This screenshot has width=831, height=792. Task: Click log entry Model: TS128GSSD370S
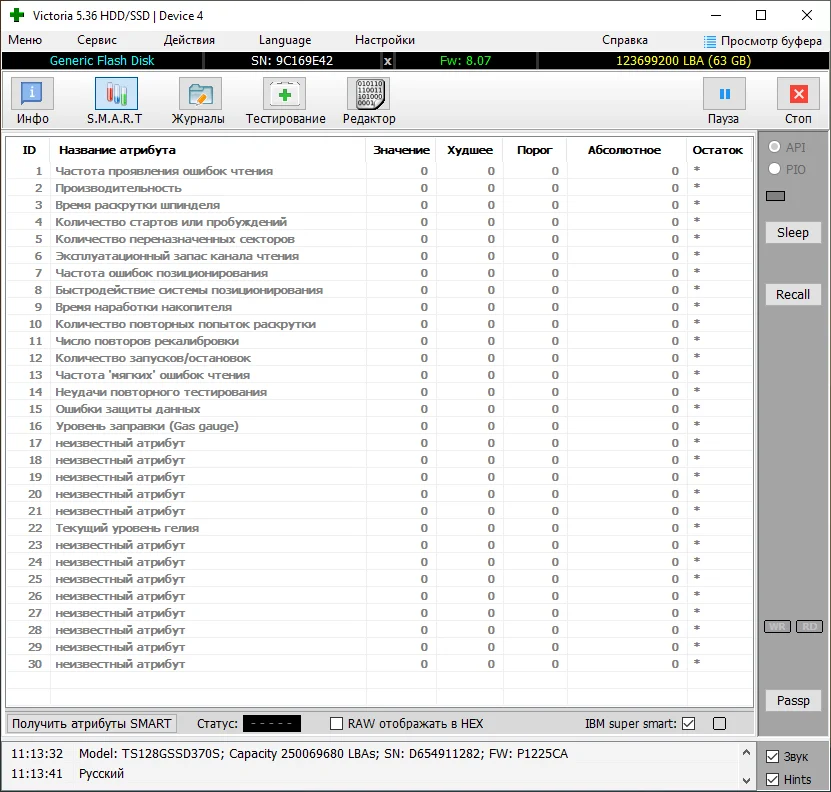click(323, 754)
